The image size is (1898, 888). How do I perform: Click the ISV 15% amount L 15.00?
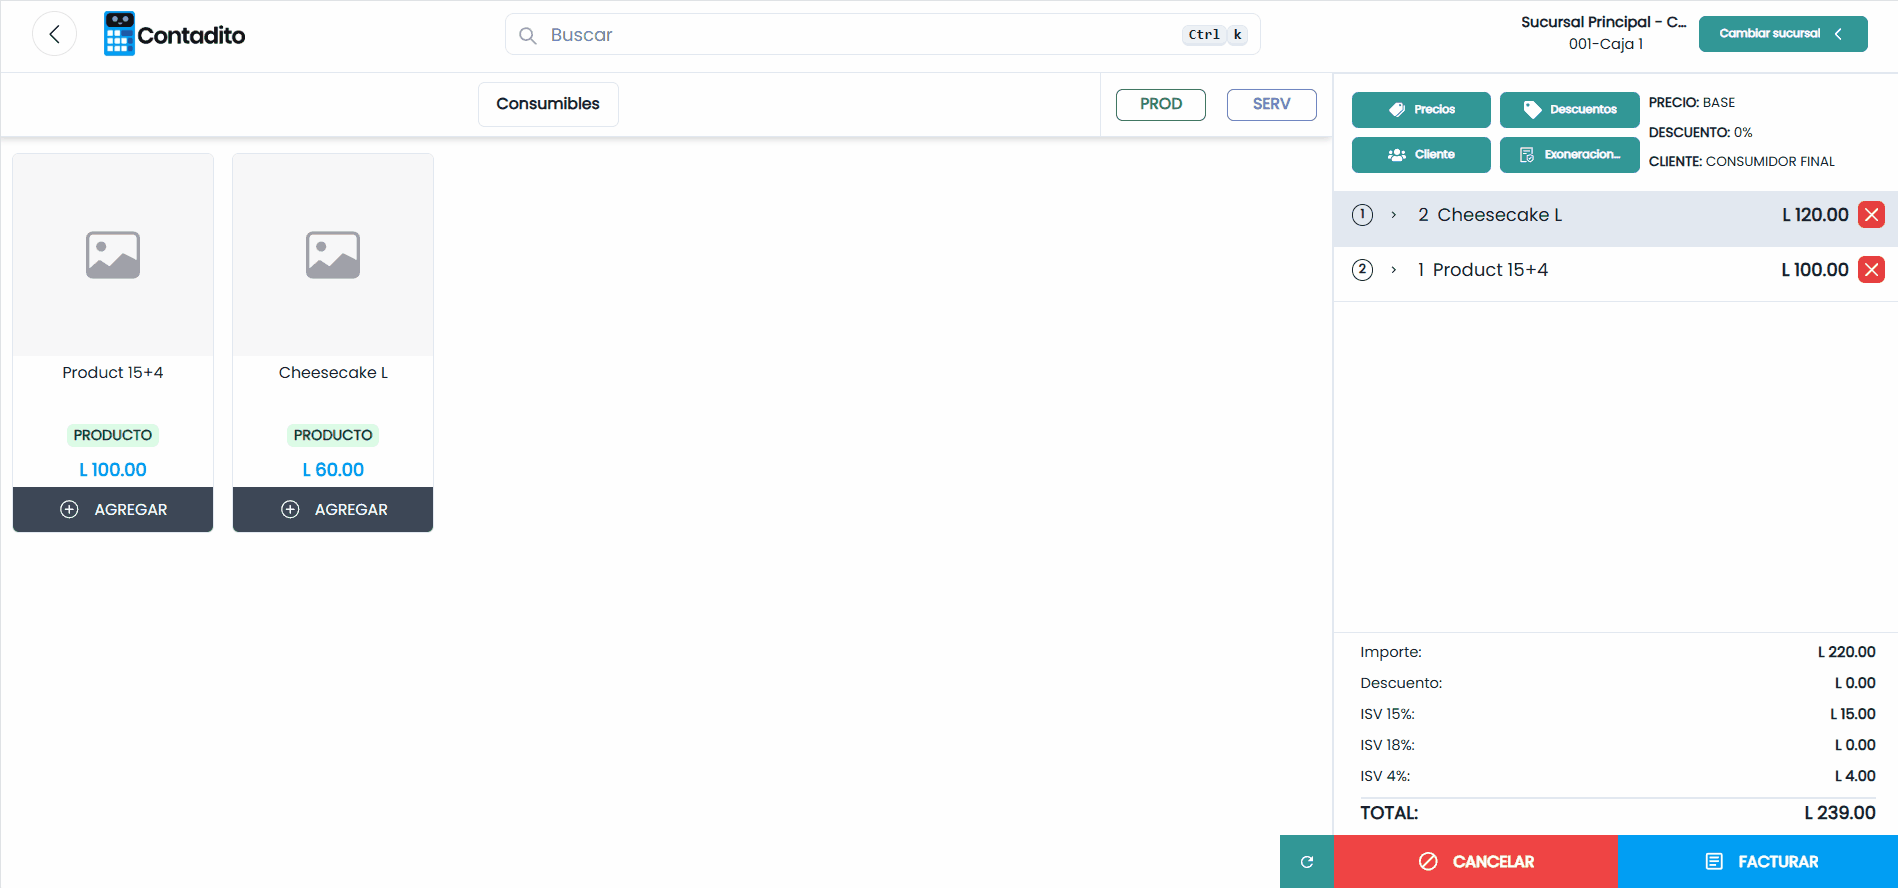coord(1852,714)
